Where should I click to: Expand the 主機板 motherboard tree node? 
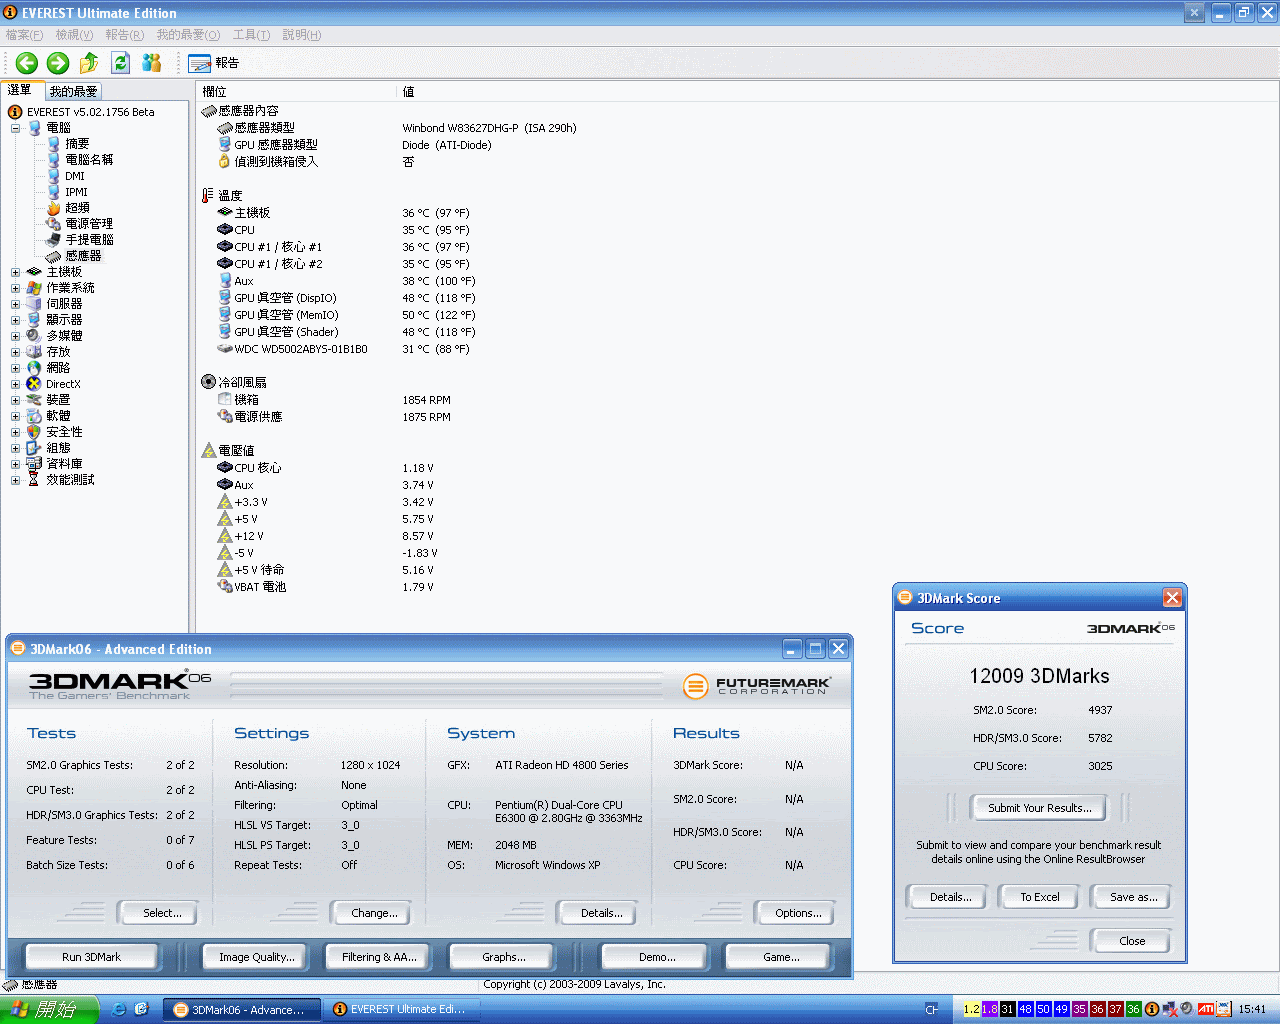[x=15, y=272]
